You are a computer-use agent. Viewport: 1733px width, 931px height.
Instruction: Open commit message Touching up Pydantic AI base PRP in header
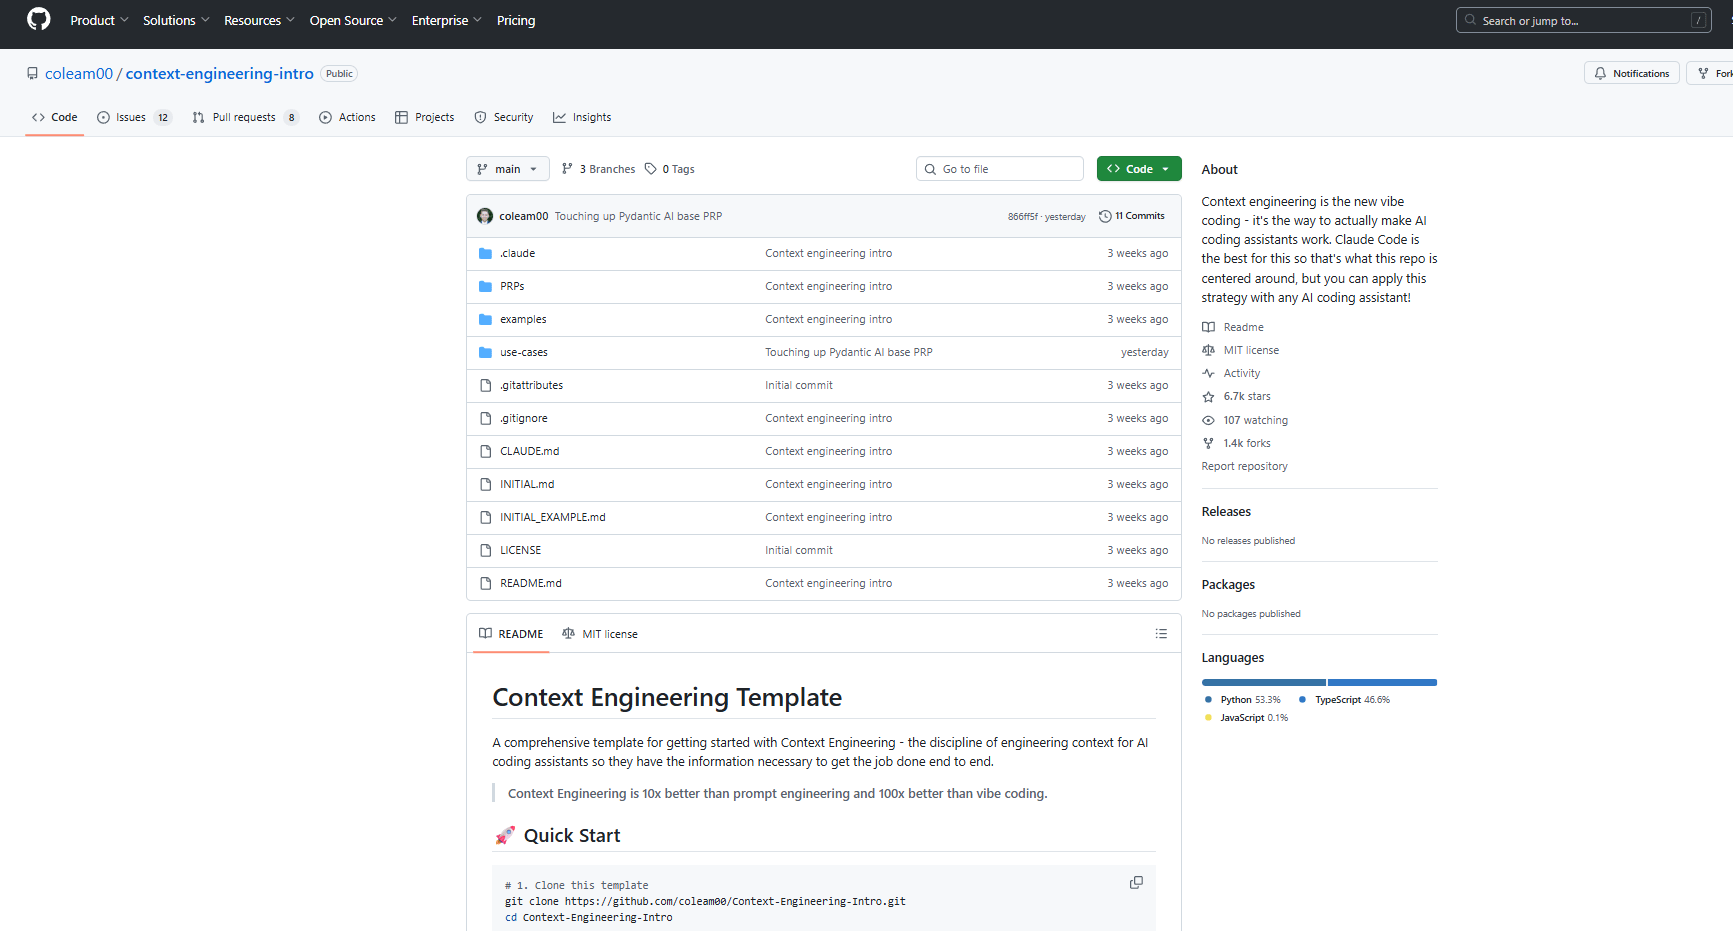(638, 216)
